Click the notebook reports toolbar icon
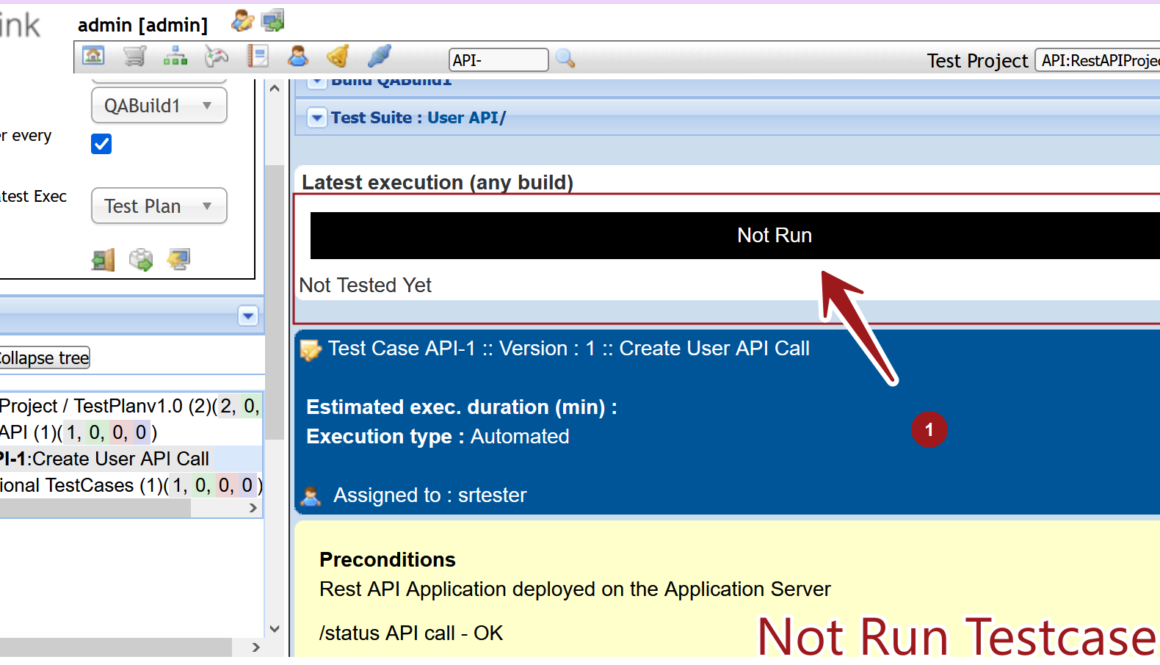 pos(258,57)
